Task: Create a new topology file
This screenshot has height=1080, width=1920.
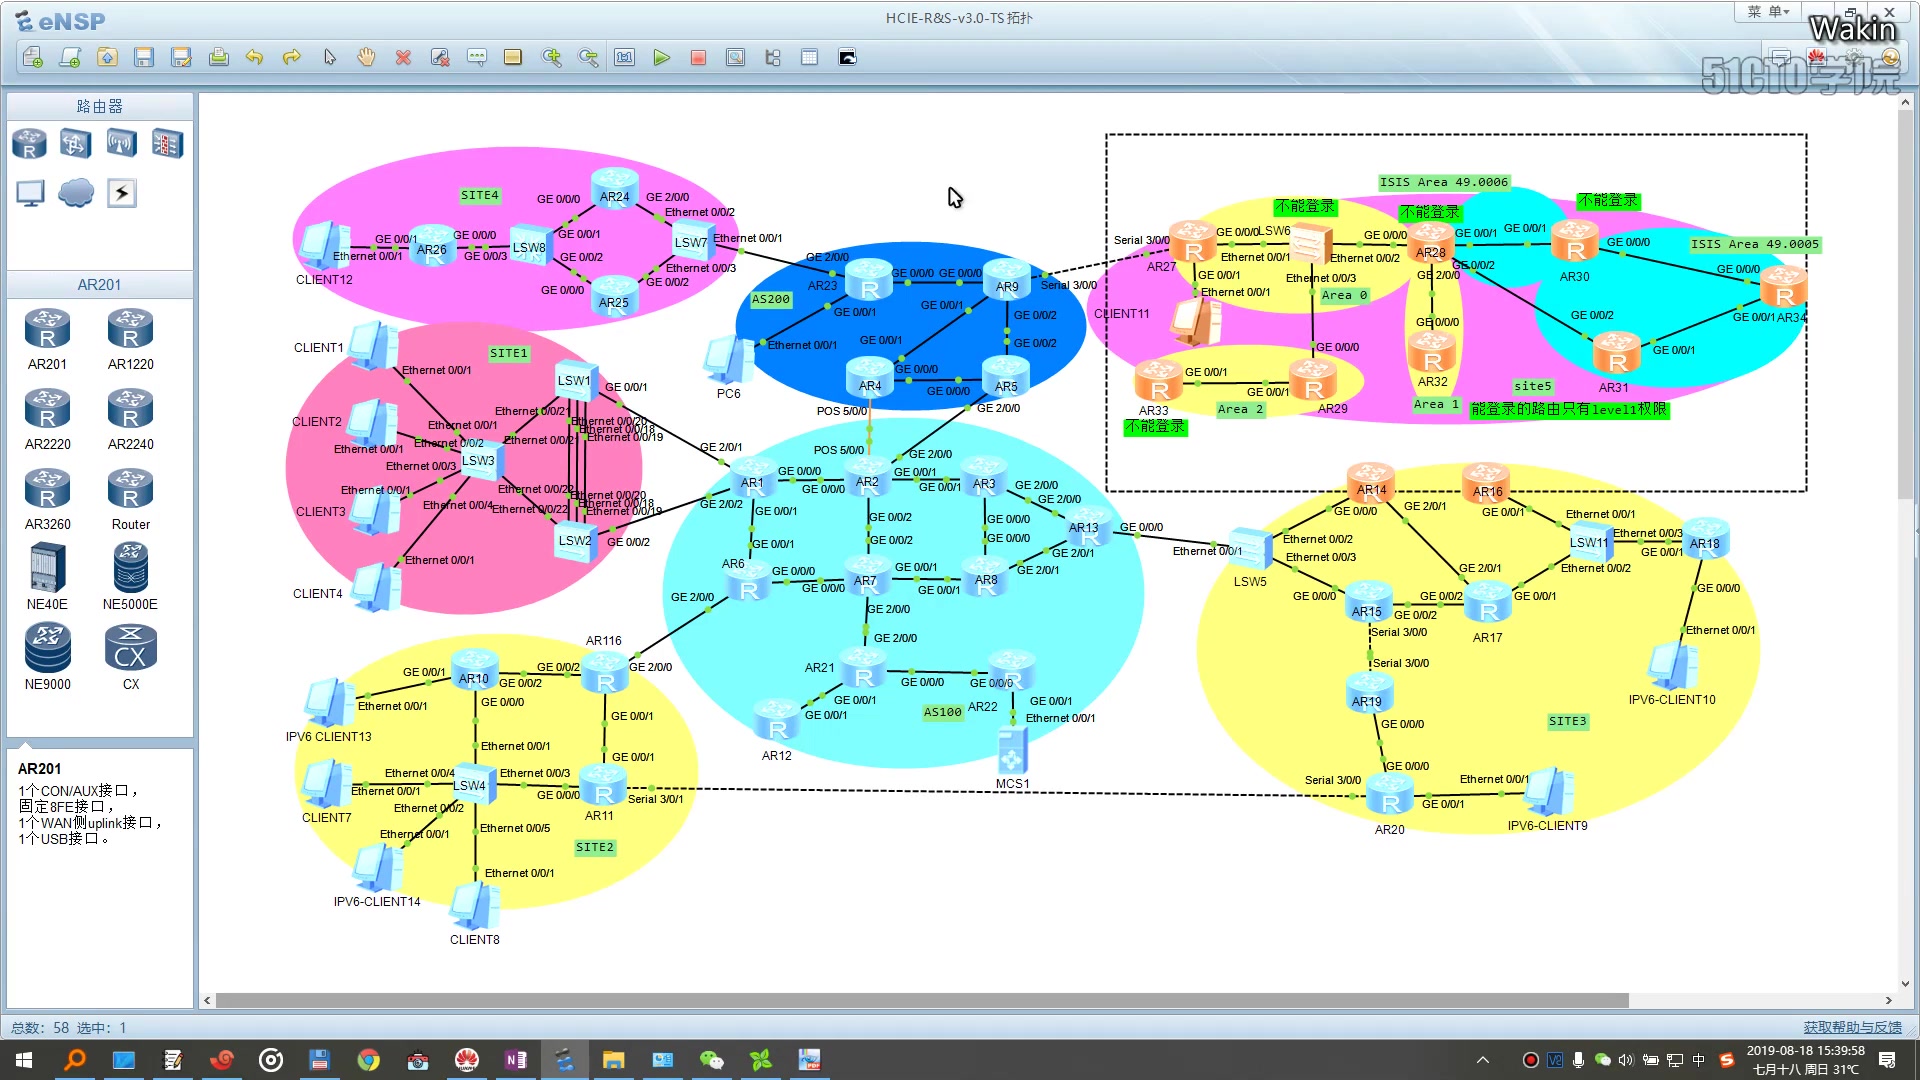Action: [x=33, y=58]
